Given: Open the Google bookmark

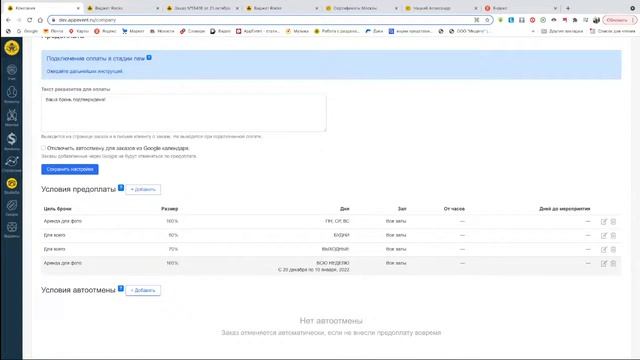Looking at the screenshot, I should click(27, 31).
